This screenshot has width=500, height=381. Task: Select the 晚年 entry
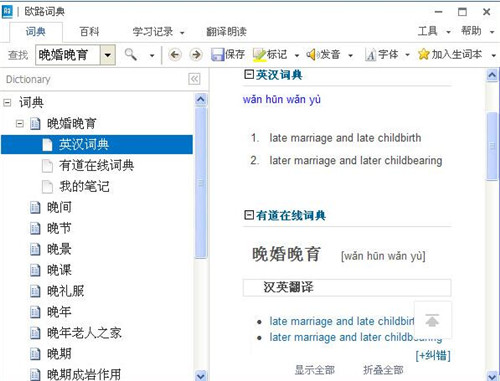[x=59, y=312]
